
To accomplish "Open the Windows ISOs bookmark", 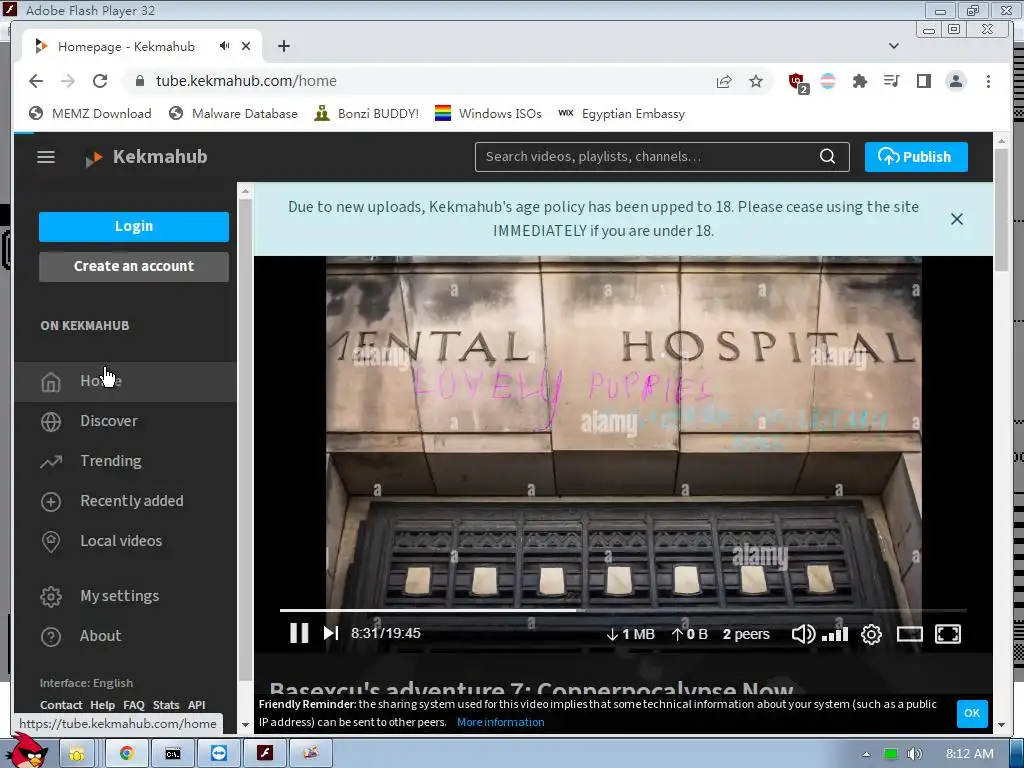I will coord(488,114).
